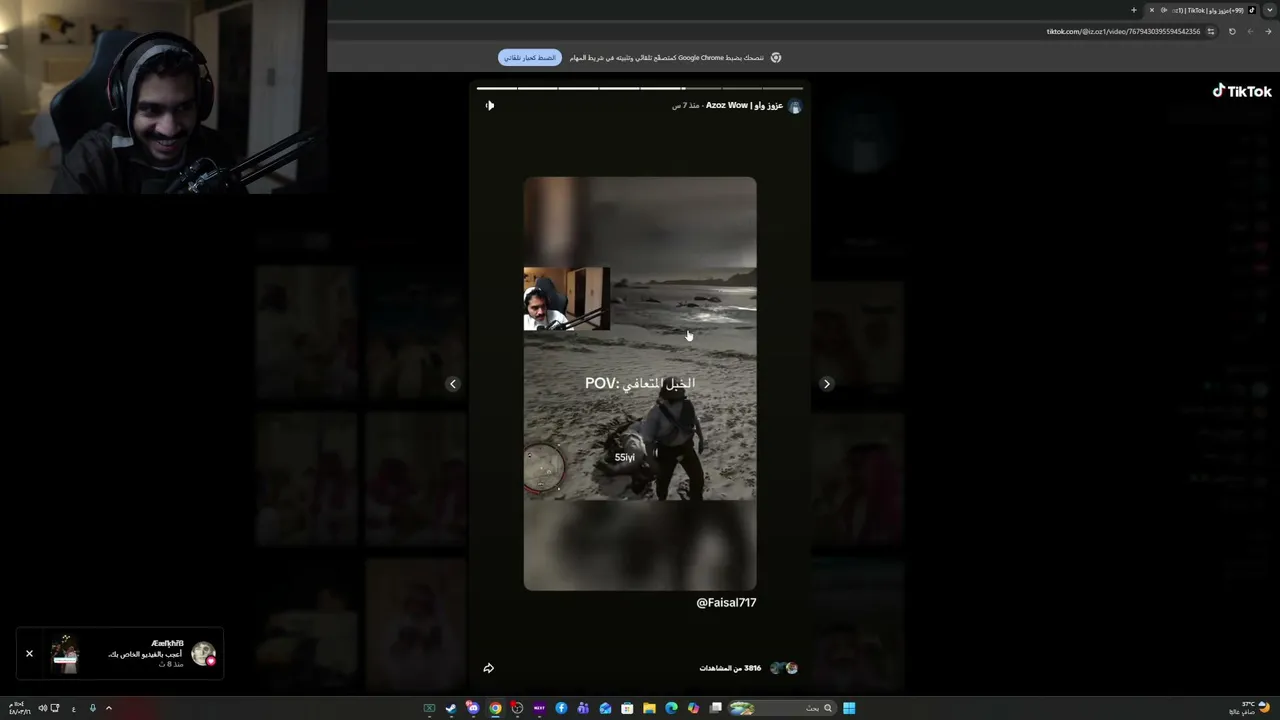Open Microsoft Teams from the taskbar
Screen dimensions: 1280x720
click(583, 708)
